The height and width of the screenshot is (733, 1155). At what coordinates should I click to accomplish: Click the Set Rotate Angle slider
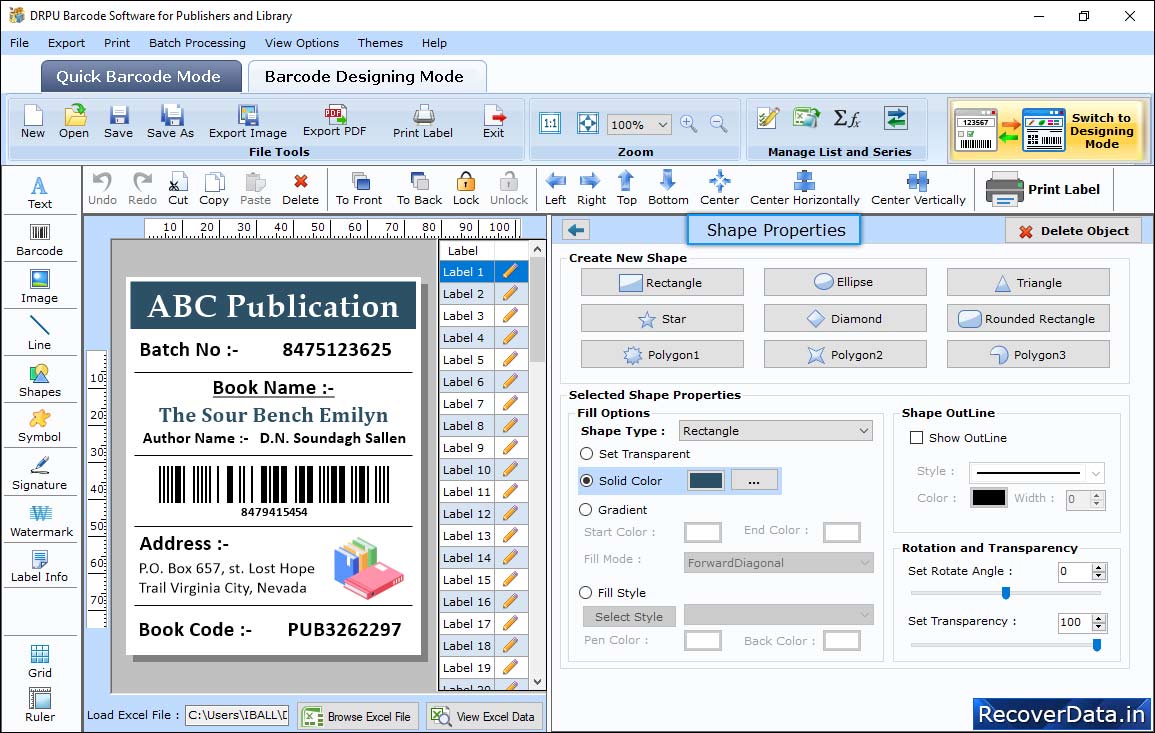point(1005,592)
